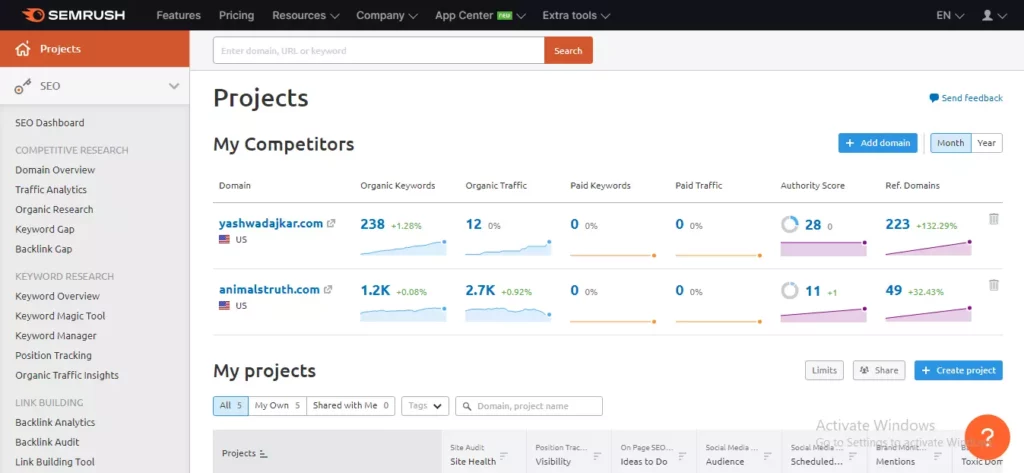Delete animalstruth.com row with trash icon
This screenshot has width=1024, height=473.
coord(993,285)
